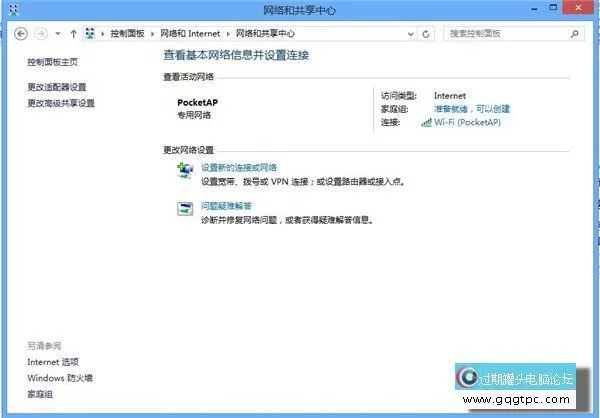The height and width of the screenshot is (418, 600).
Task: Open the 问题疑难解答 link
Action: [226, 206]
